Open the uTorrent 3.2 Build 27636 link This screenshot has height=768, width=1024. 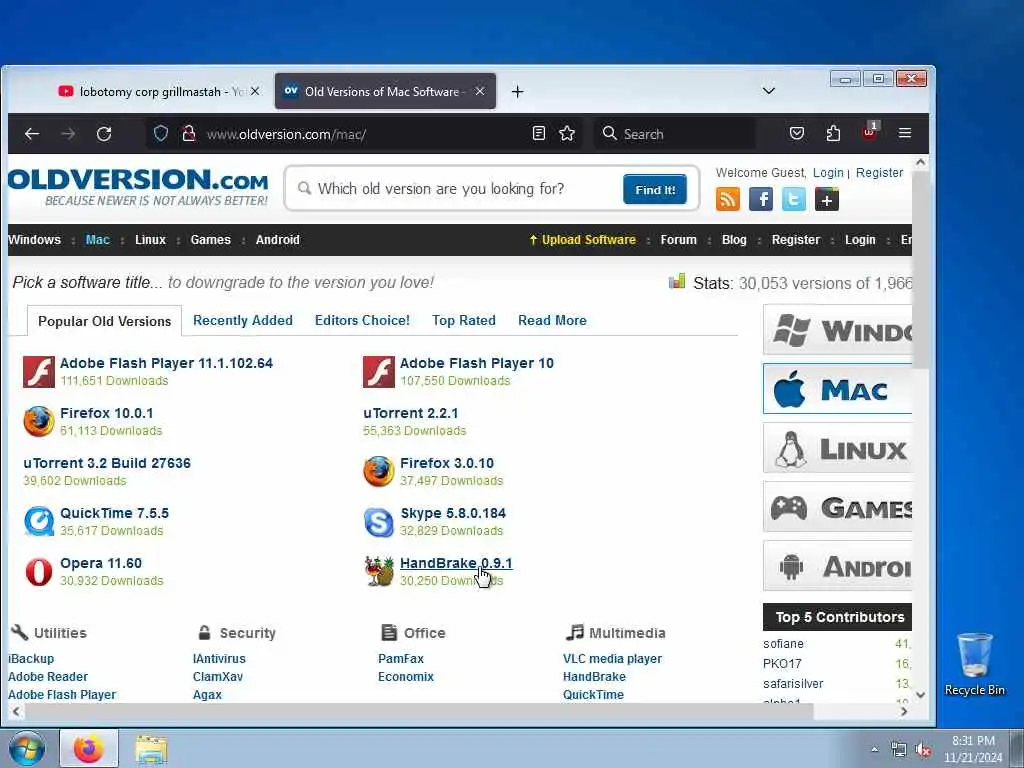pos(107,463)
